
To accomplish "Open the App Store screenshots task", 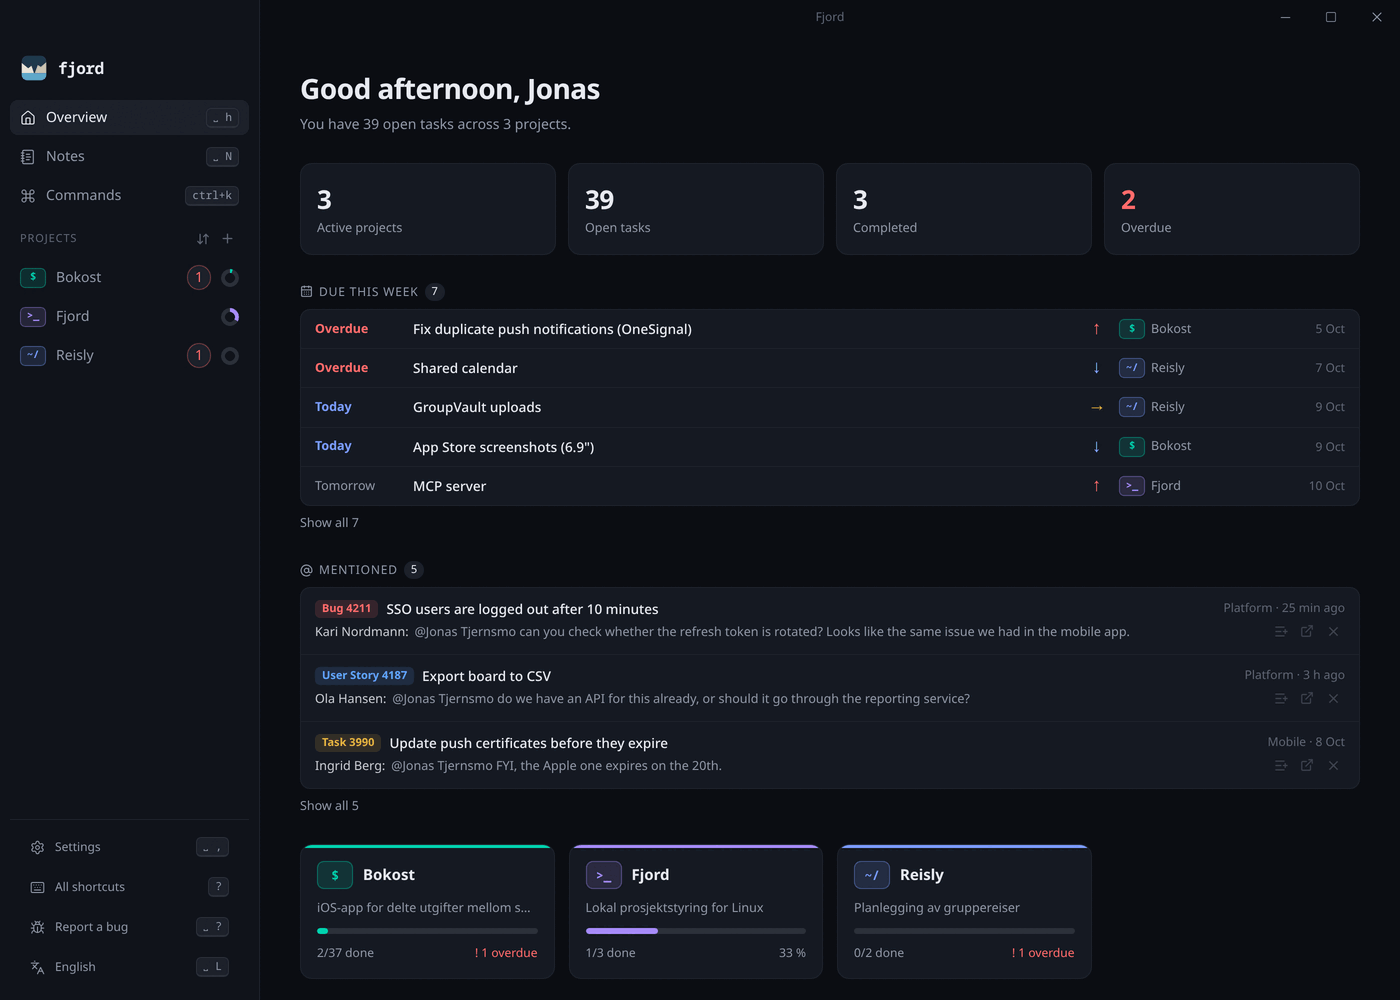I will point(829,446).
